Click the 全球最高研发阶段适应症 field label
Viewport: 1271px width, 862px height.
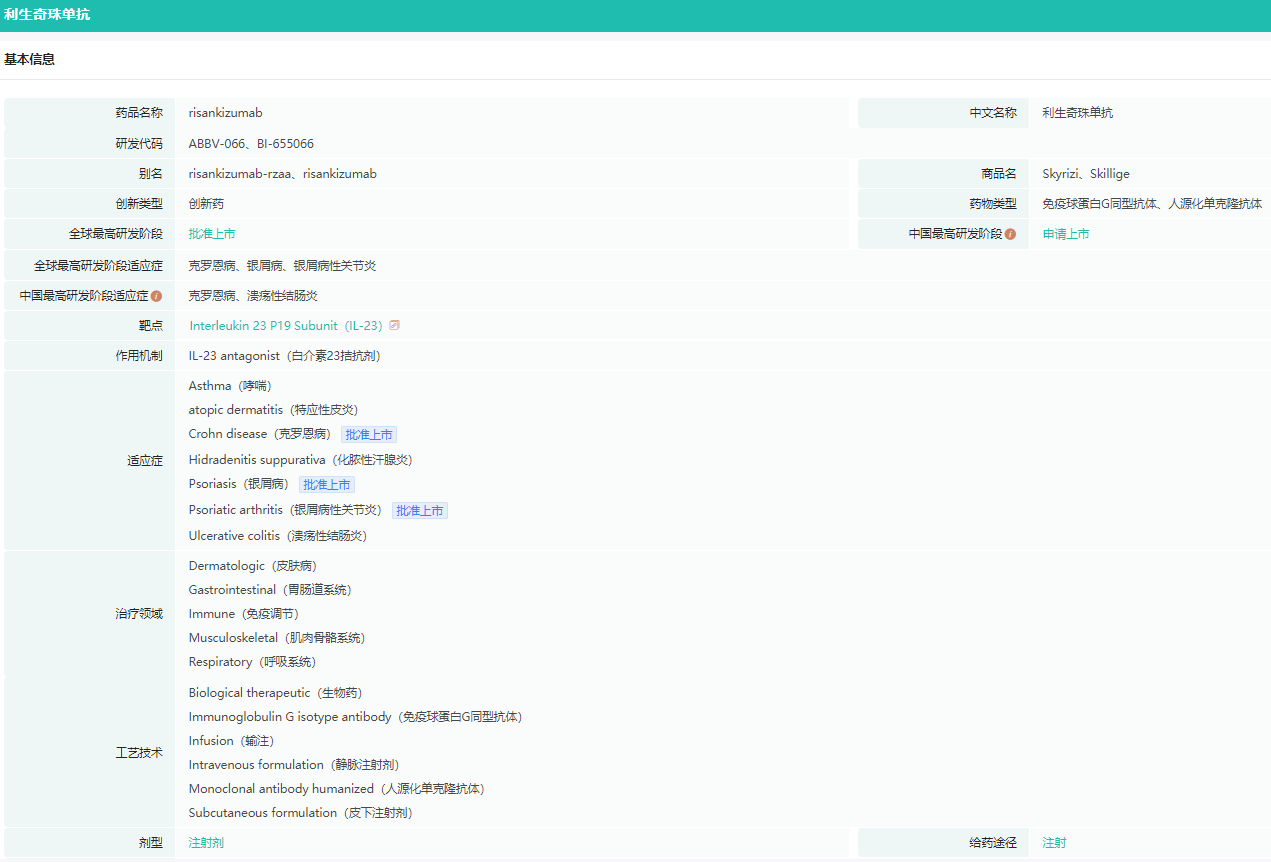tap(98, 266)
